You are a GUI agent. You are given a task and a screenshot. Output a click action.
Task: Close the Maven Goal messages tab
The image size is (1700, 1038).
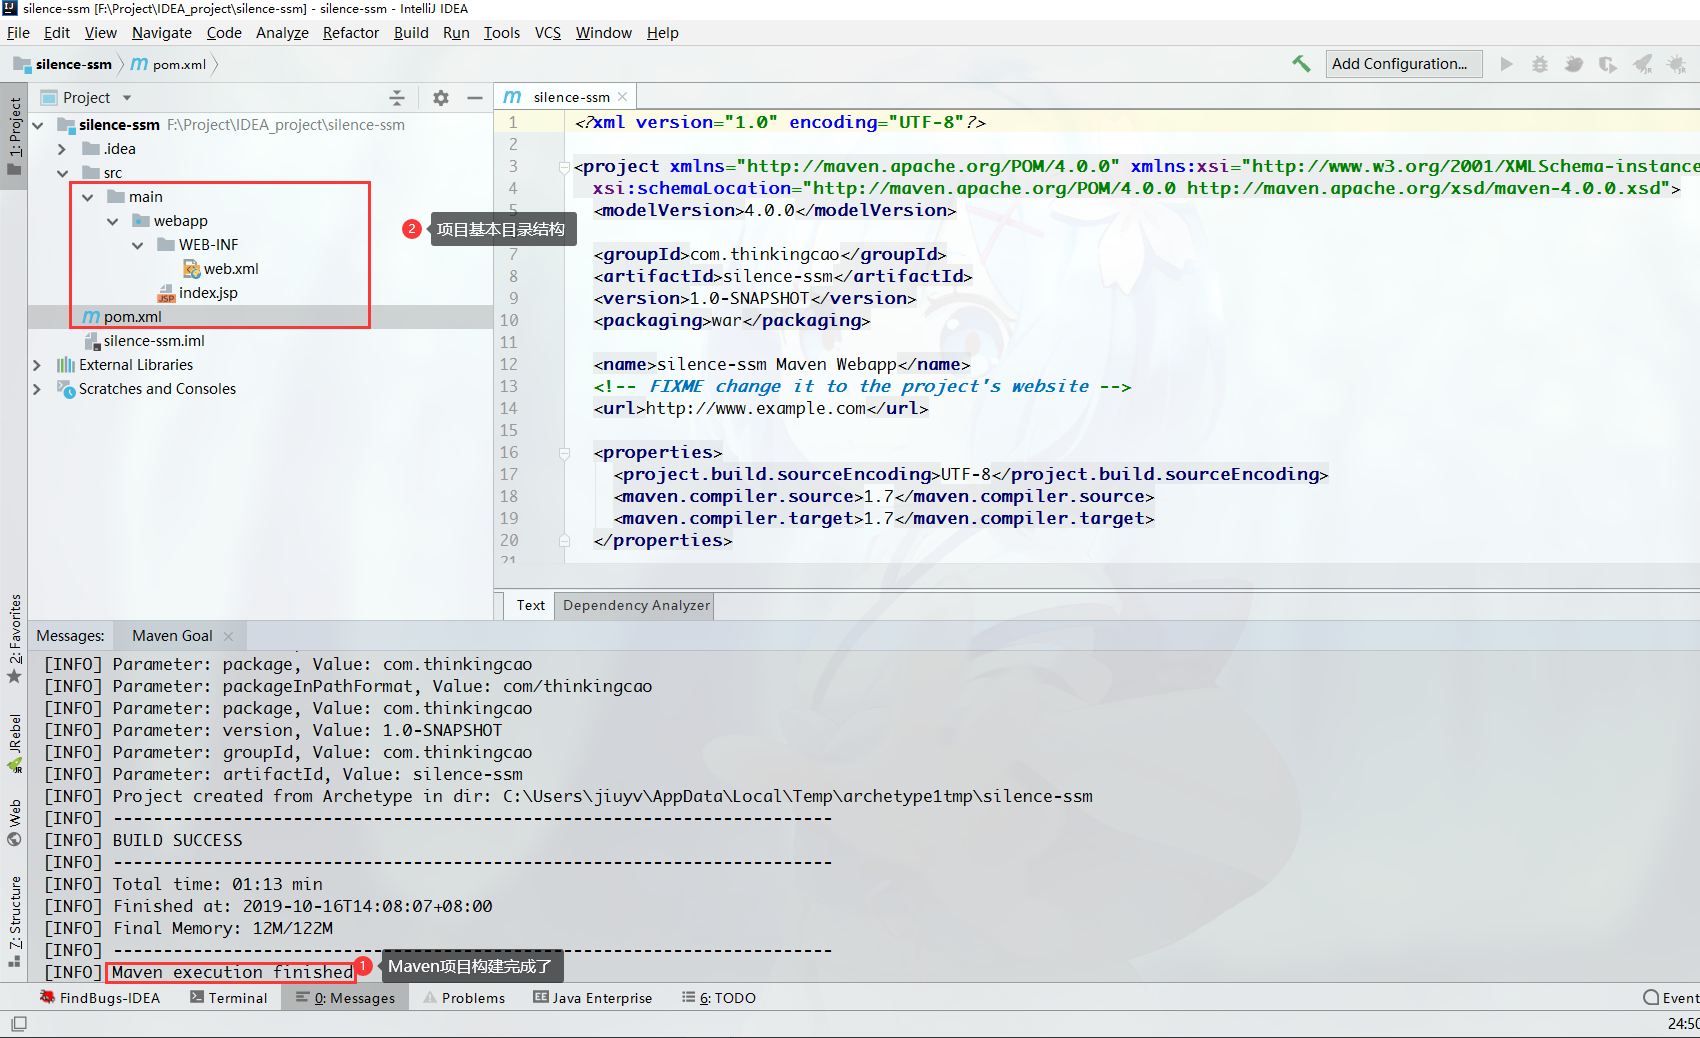(228, 635)
